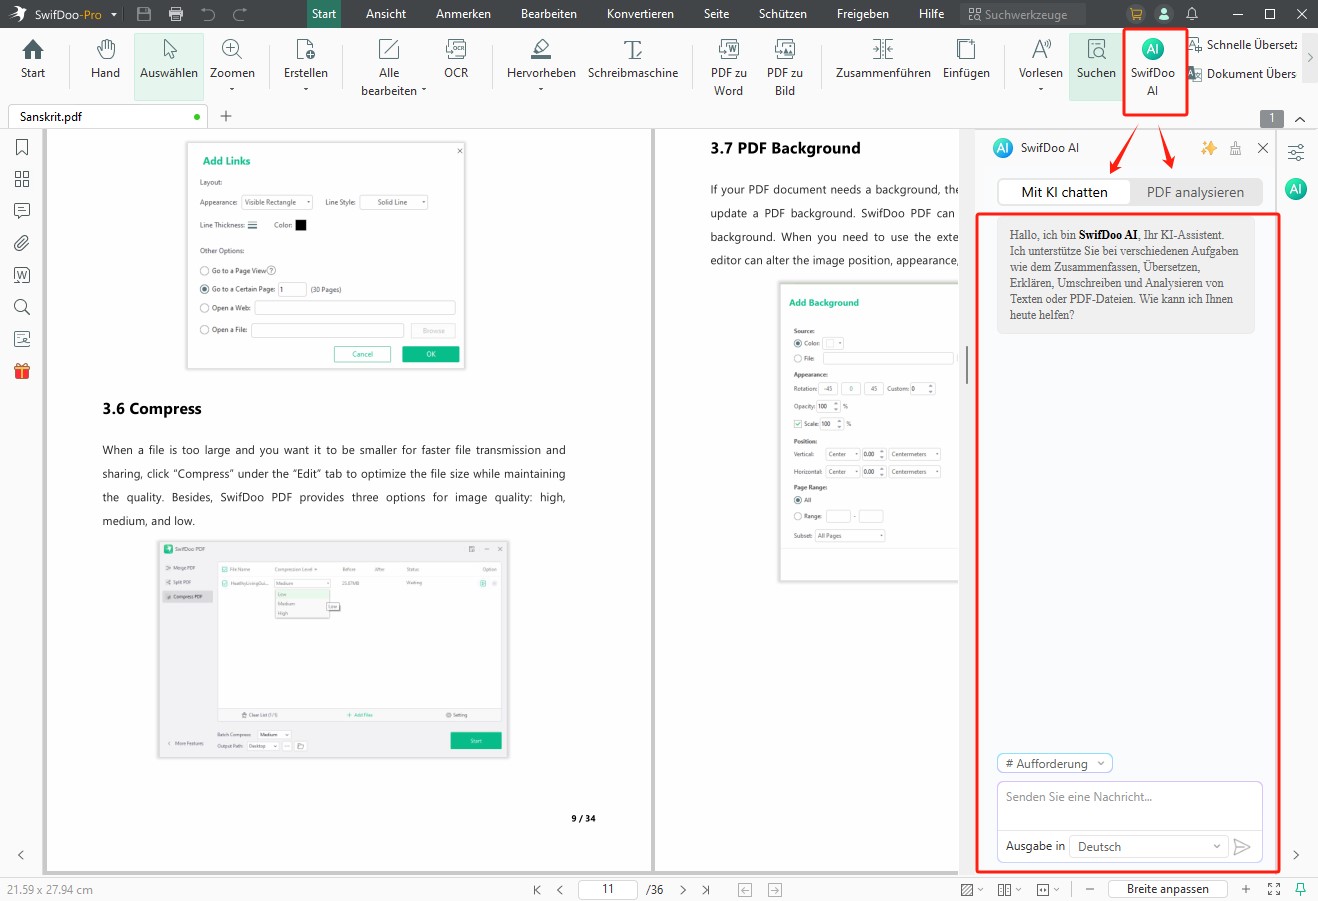Select the Sanskrit.pdf document tab

coord(107,116)
